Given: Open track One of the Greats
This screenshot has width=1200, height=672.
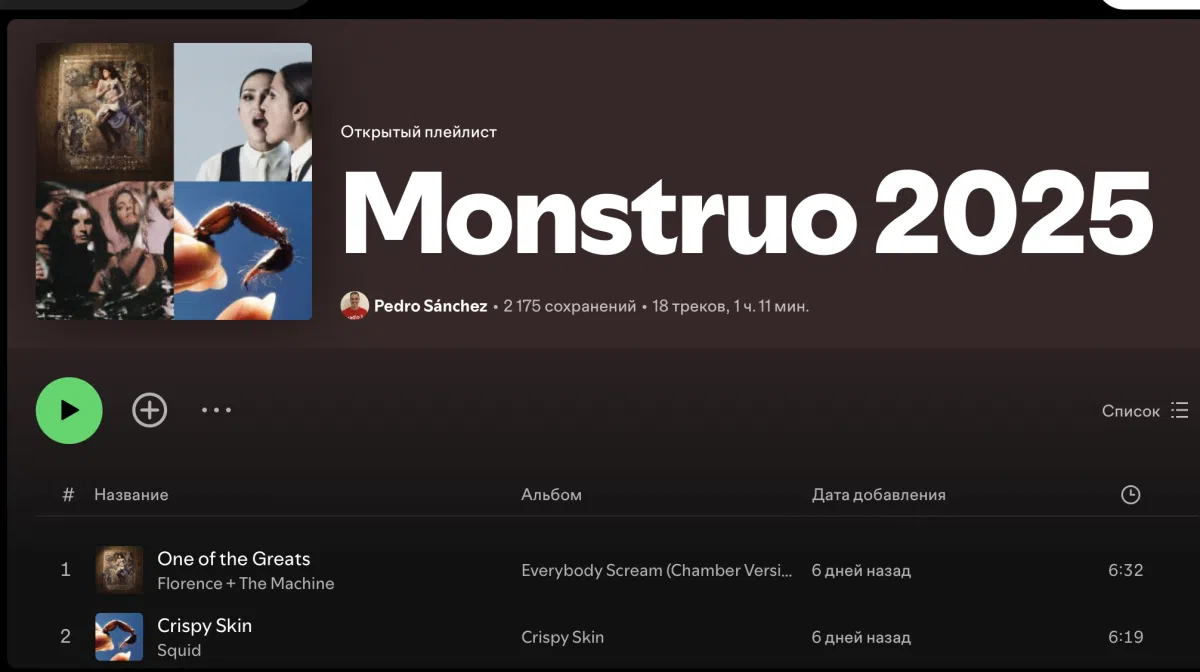Looking at the screenshot, I should (234, 559).
